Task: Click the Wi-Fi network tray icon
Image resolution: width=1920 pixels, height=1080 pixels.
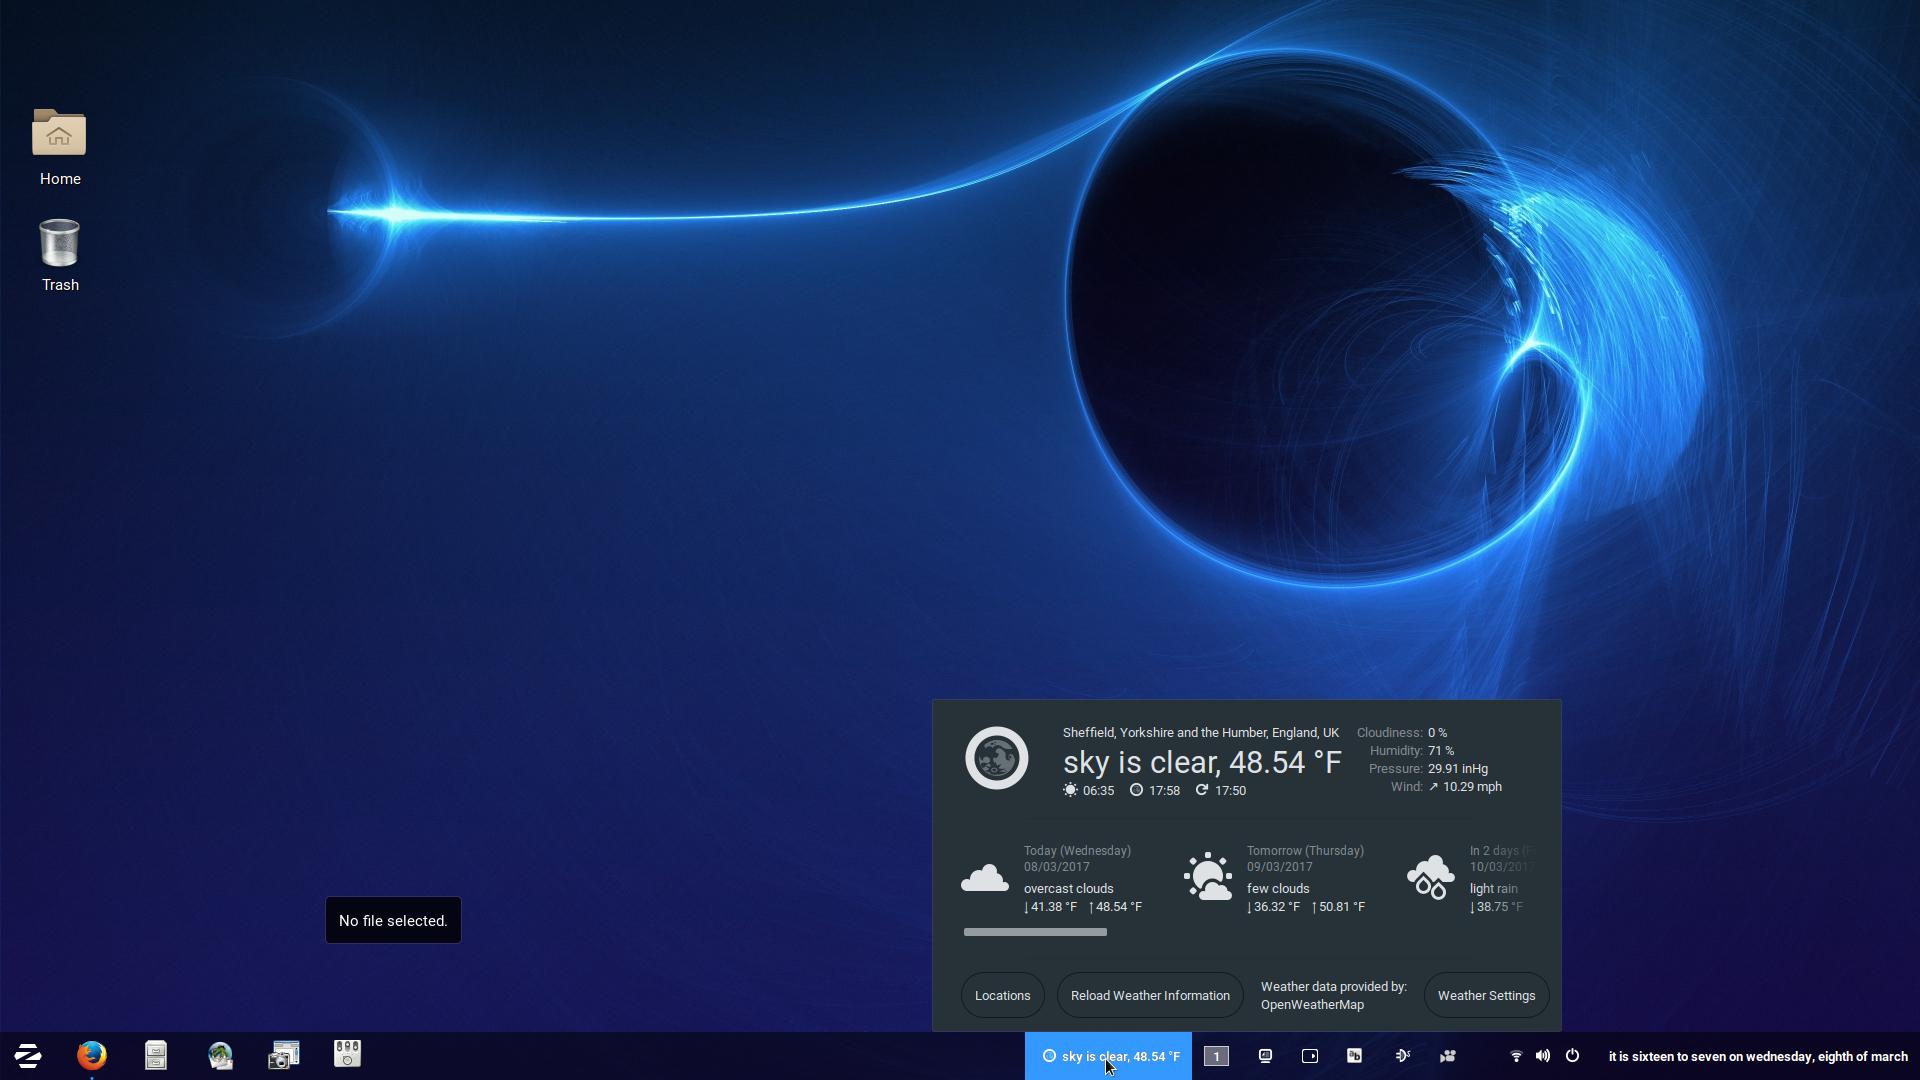Action: click(1515, 1056)
